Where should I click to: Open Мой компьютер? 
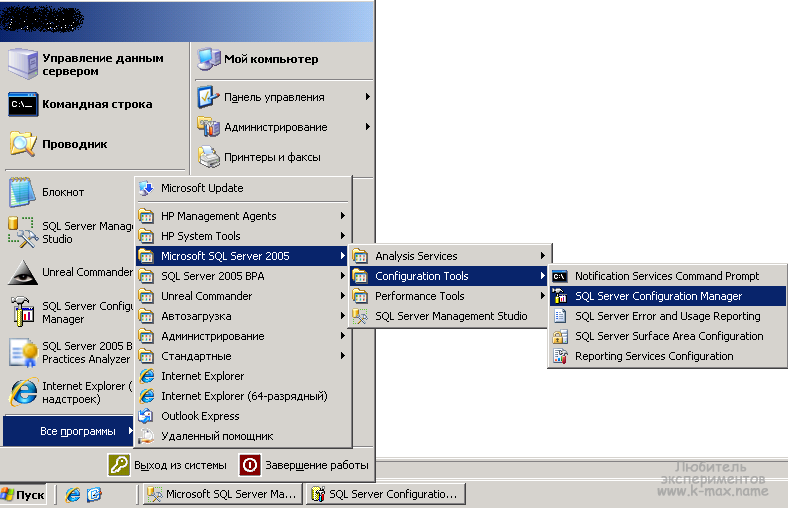click(283, 59)
